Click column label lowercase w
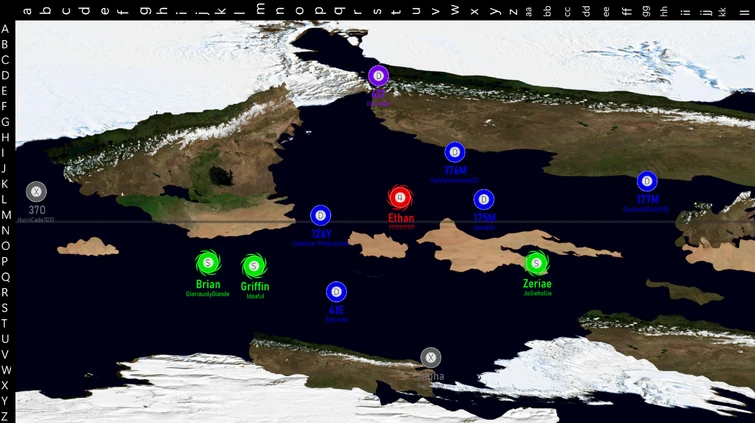 pyautogui.click(x=455, y=10)
